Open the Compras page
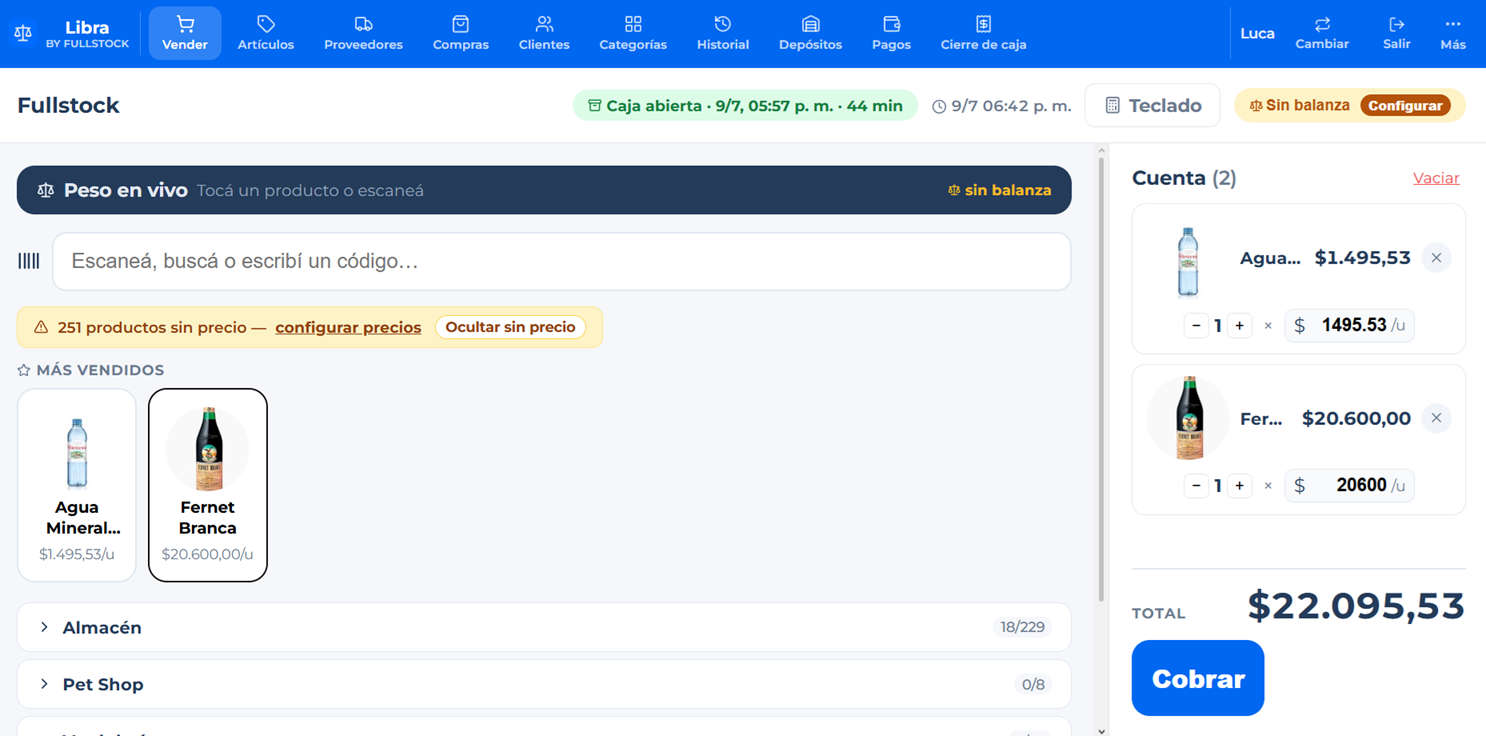 461,33
